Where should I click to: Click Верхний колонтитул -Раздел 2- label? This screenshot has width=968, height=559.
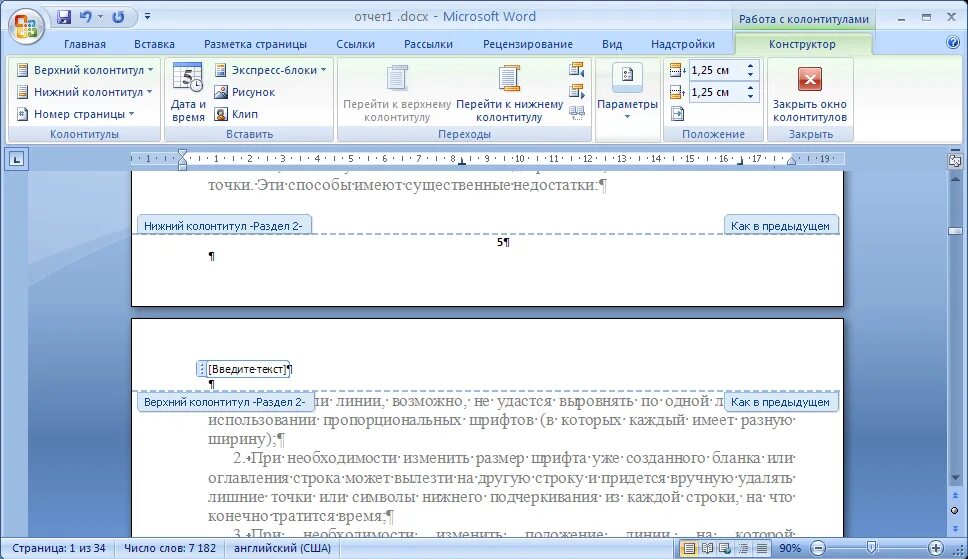225,402
